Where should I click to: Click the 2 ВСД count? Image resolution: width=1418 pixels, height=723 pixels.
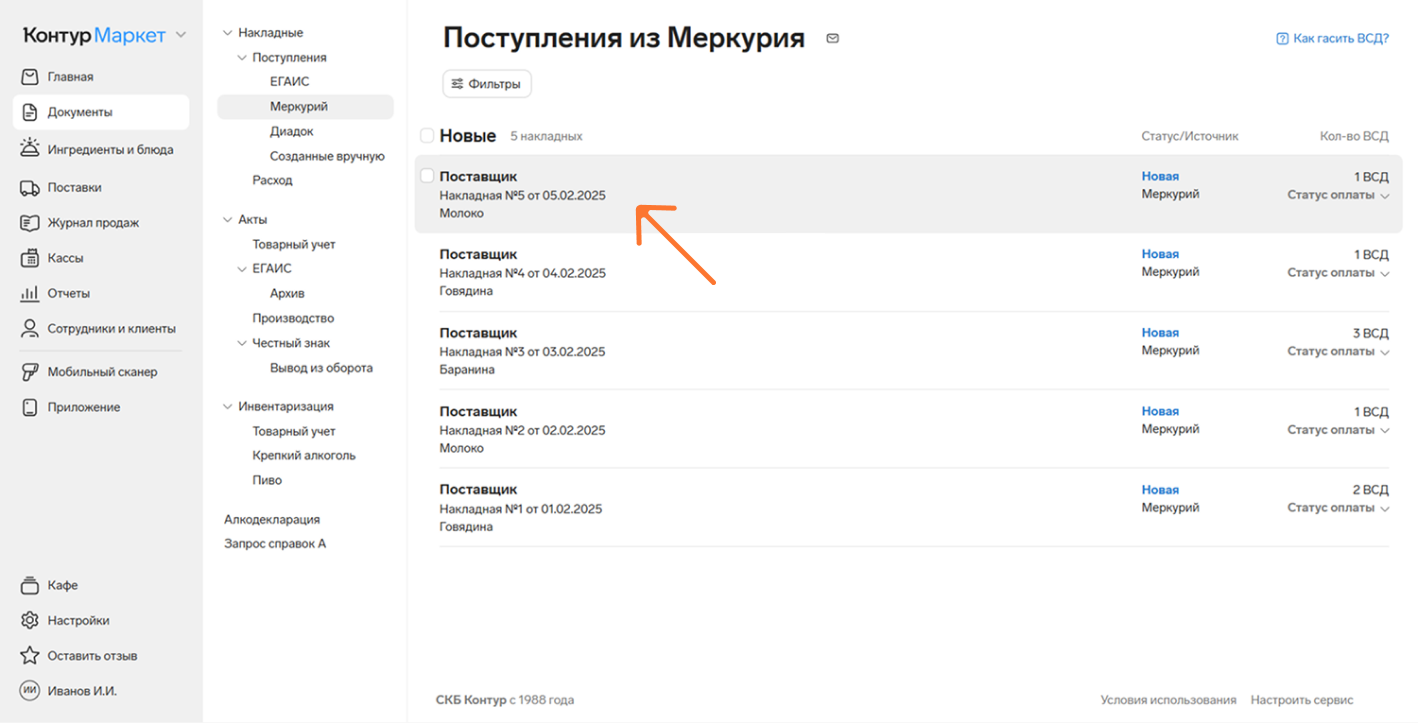tap(1370, 490)
